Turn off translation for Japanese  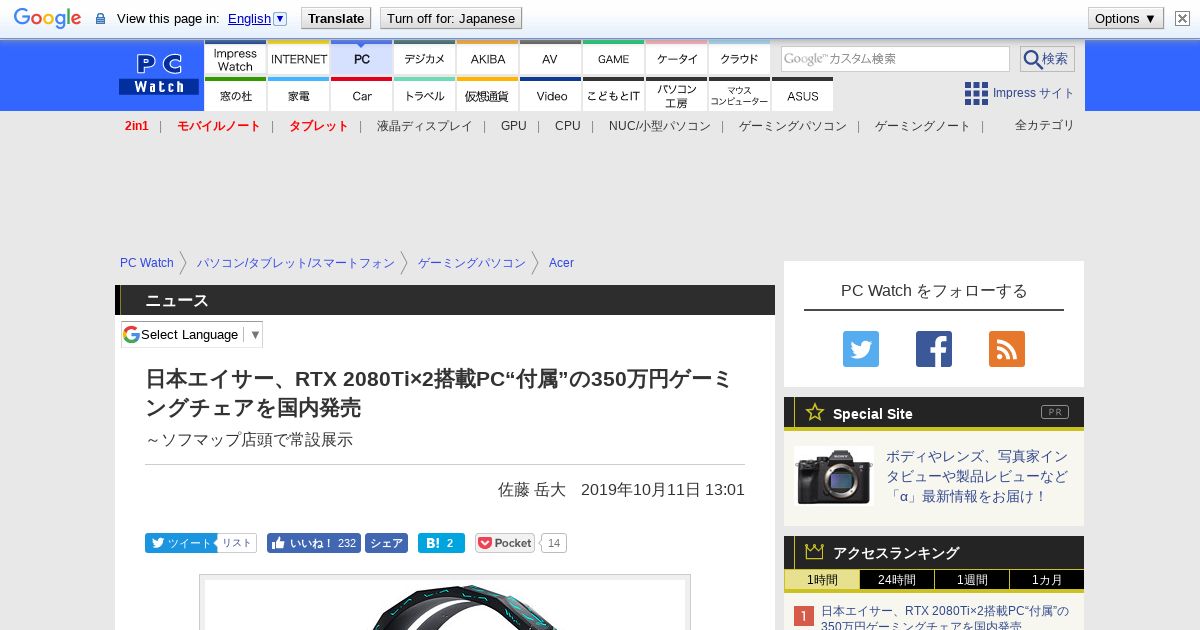(451, 18)
